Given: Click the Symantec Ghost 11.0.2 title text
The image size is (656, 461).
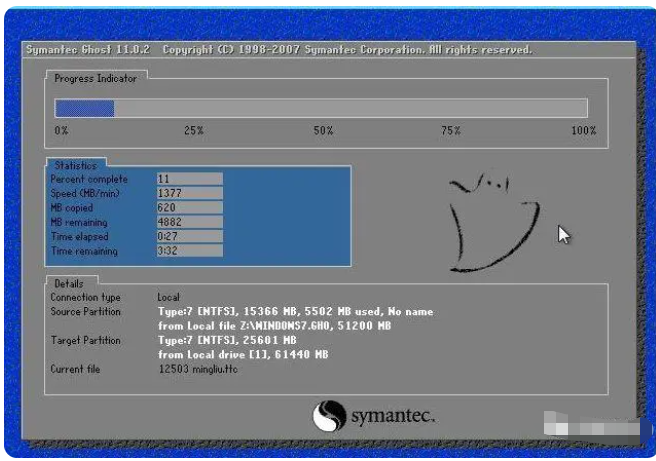Looking at the screenshot, I should [x=88, y=49].
